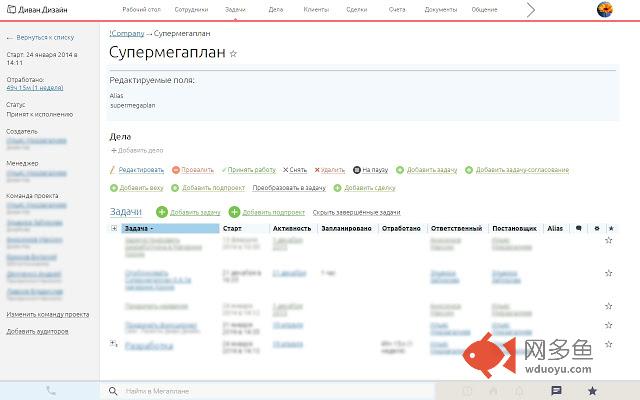The height and width of the screenshot is (400, 640).
Task: Click the green plus before Добавить сделку
Action: point(338,188)
